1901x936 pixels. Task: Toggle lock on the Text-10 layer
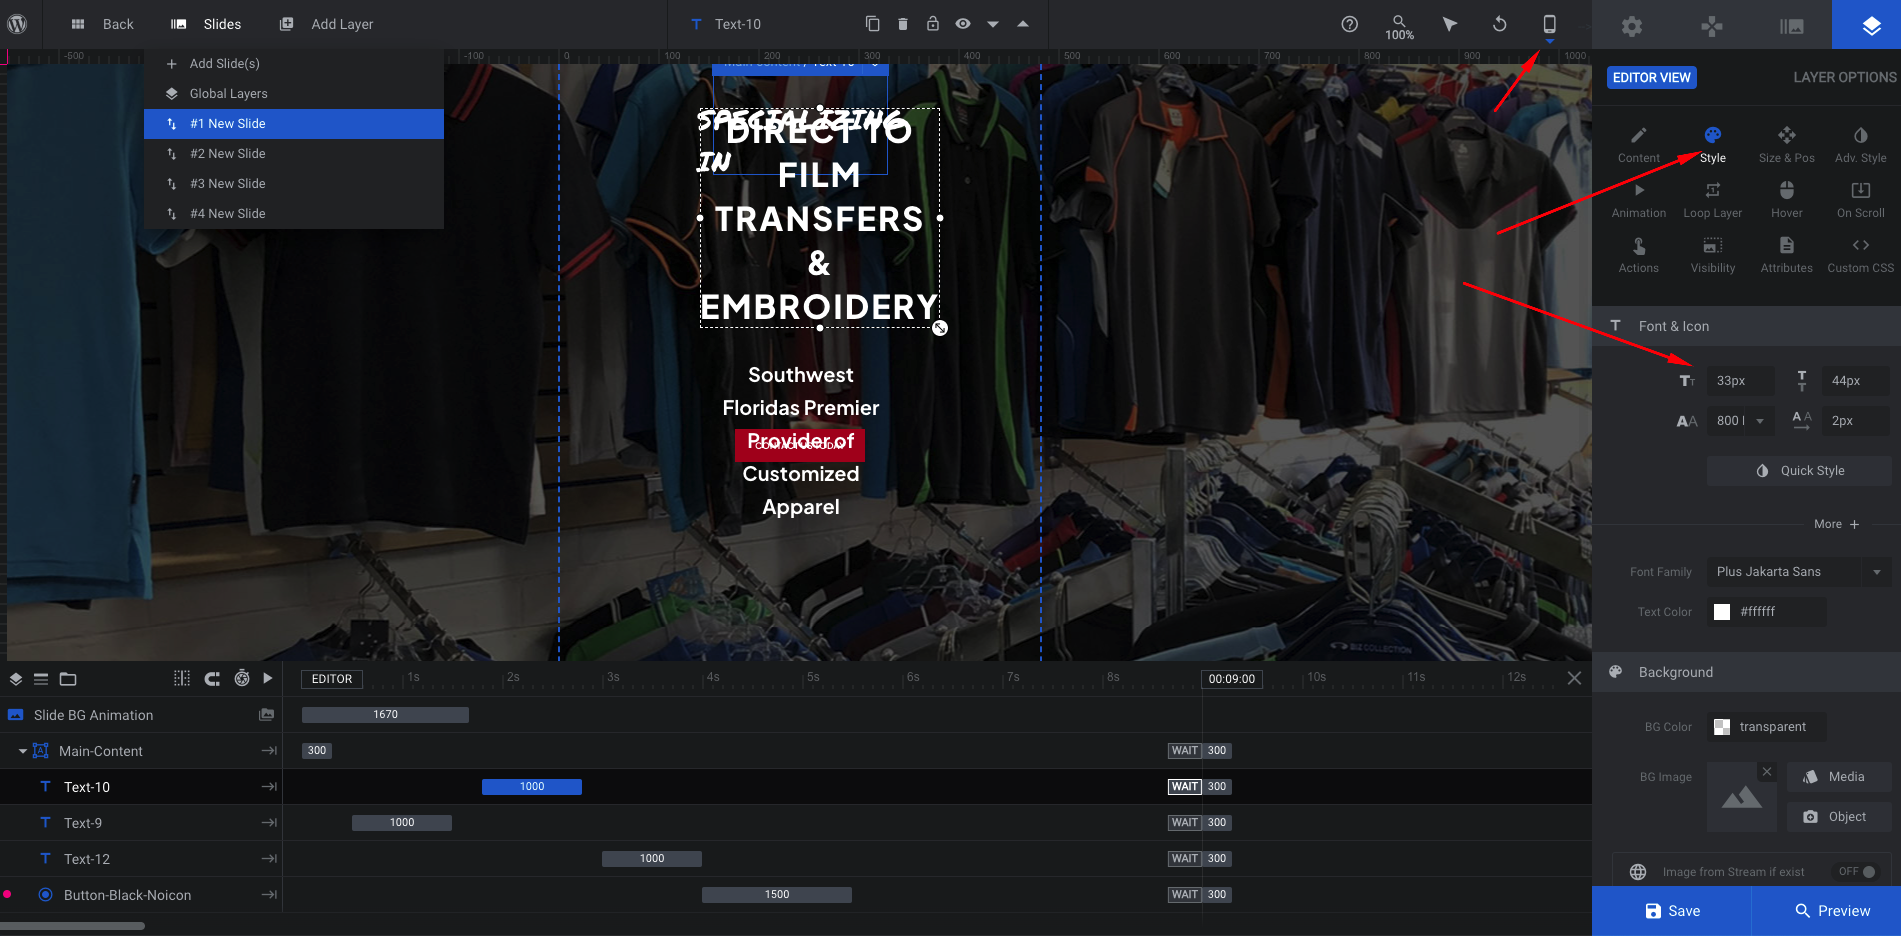[x=933, y=24]
